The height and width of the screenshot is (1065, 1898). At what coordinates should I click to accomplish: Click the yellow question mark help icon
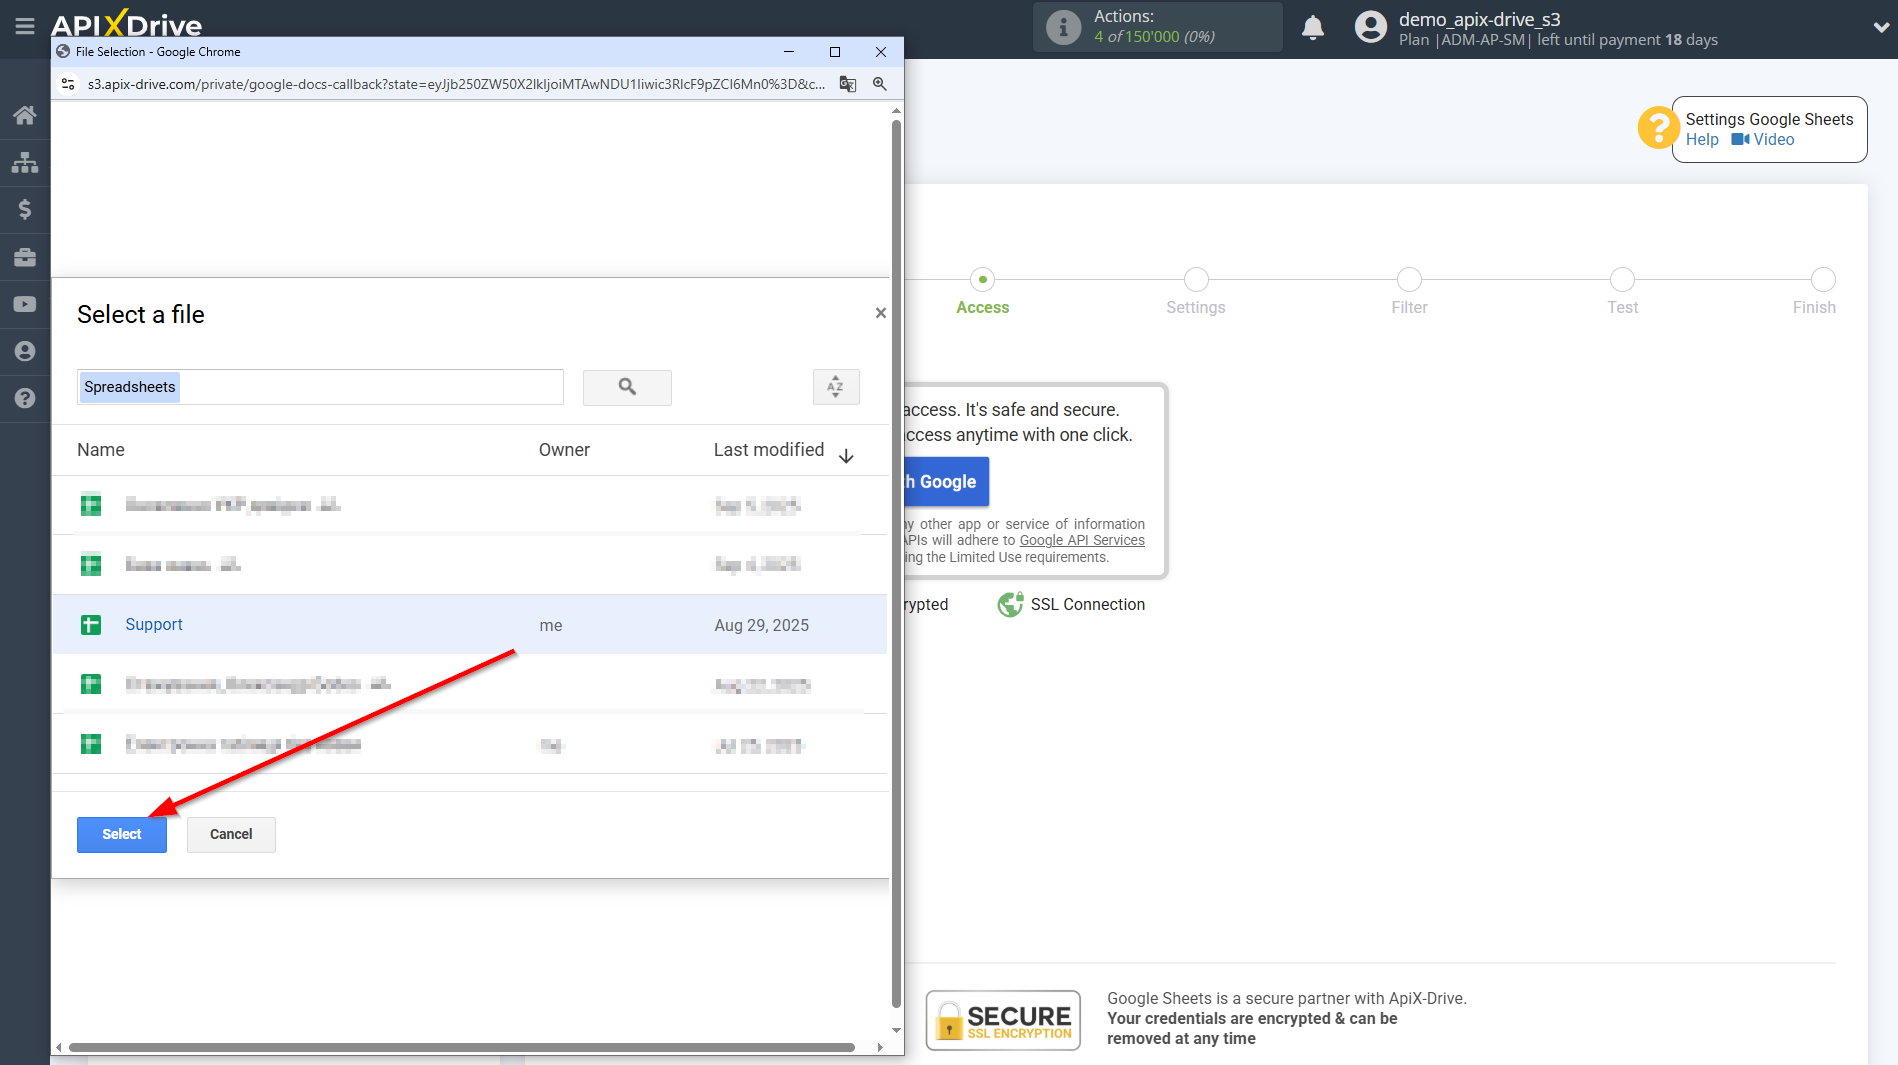[x=1657, y=128]
